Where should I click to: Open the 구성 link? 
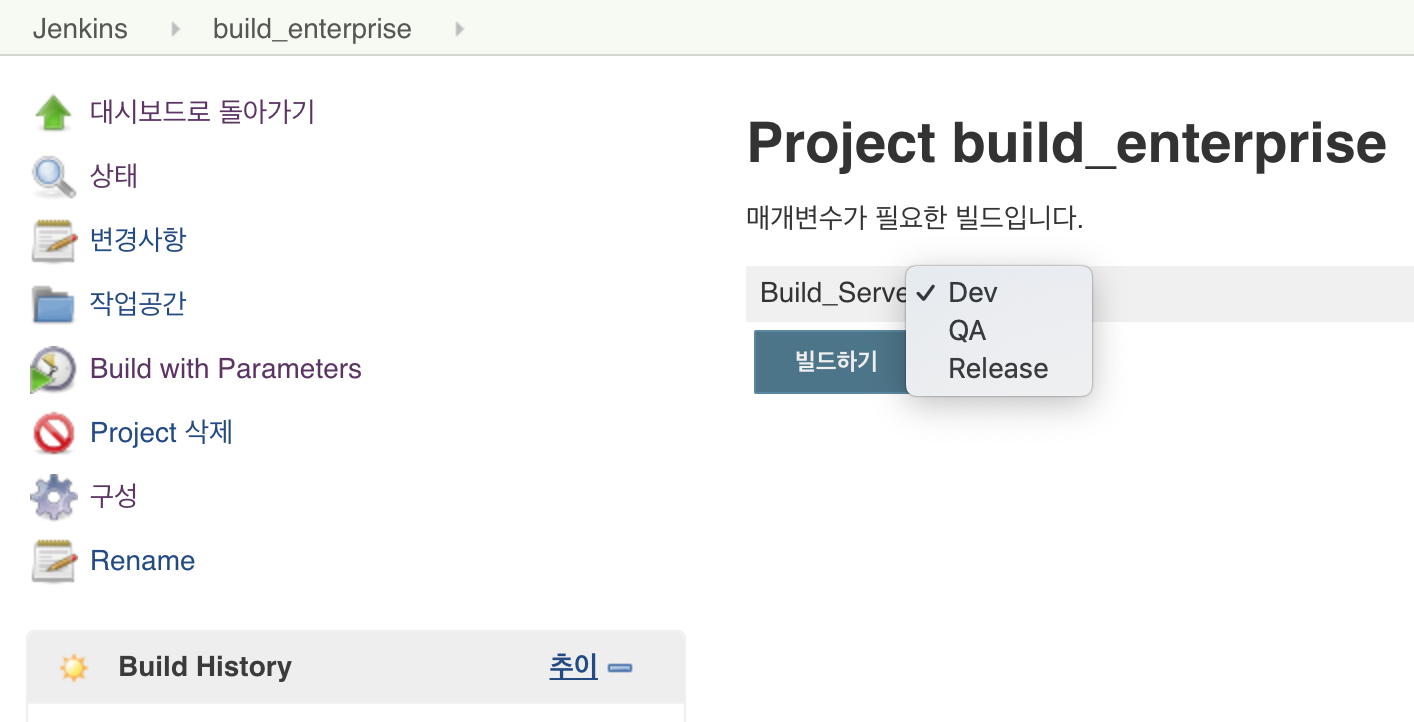tap(114, 496)
